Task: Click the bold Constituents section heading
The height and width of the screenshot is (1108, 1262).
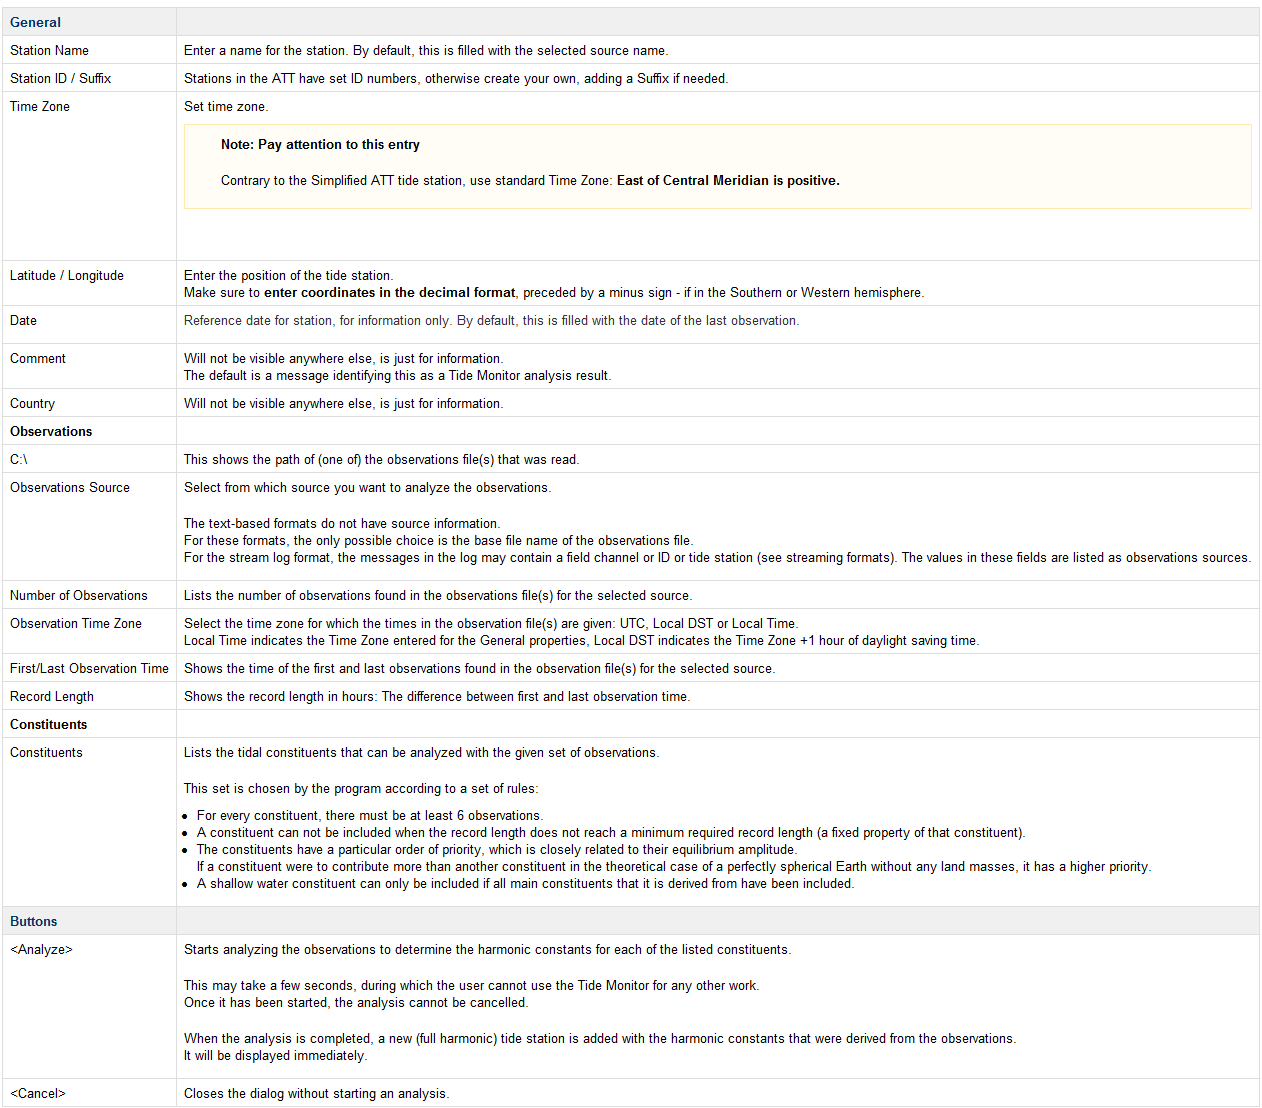Action: 48,724
